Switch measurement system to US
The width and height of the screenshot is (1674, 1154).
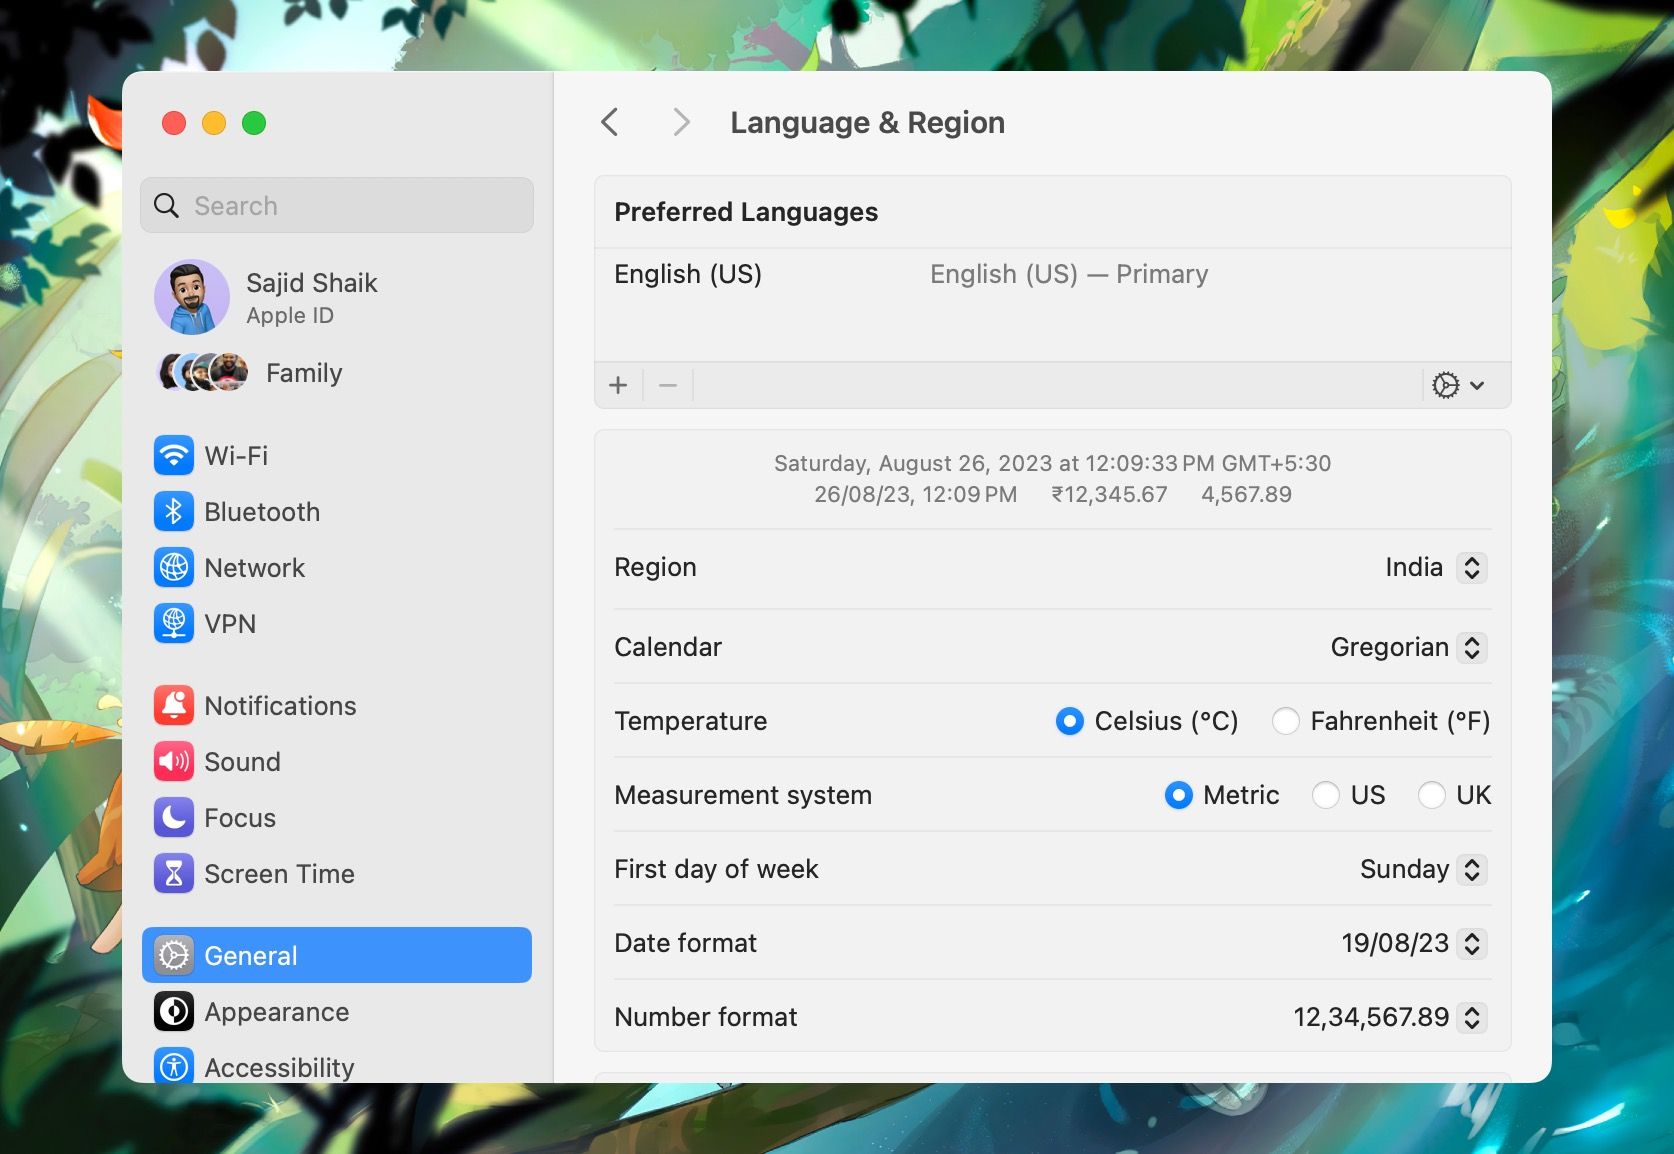click(x=1326, y=795)
